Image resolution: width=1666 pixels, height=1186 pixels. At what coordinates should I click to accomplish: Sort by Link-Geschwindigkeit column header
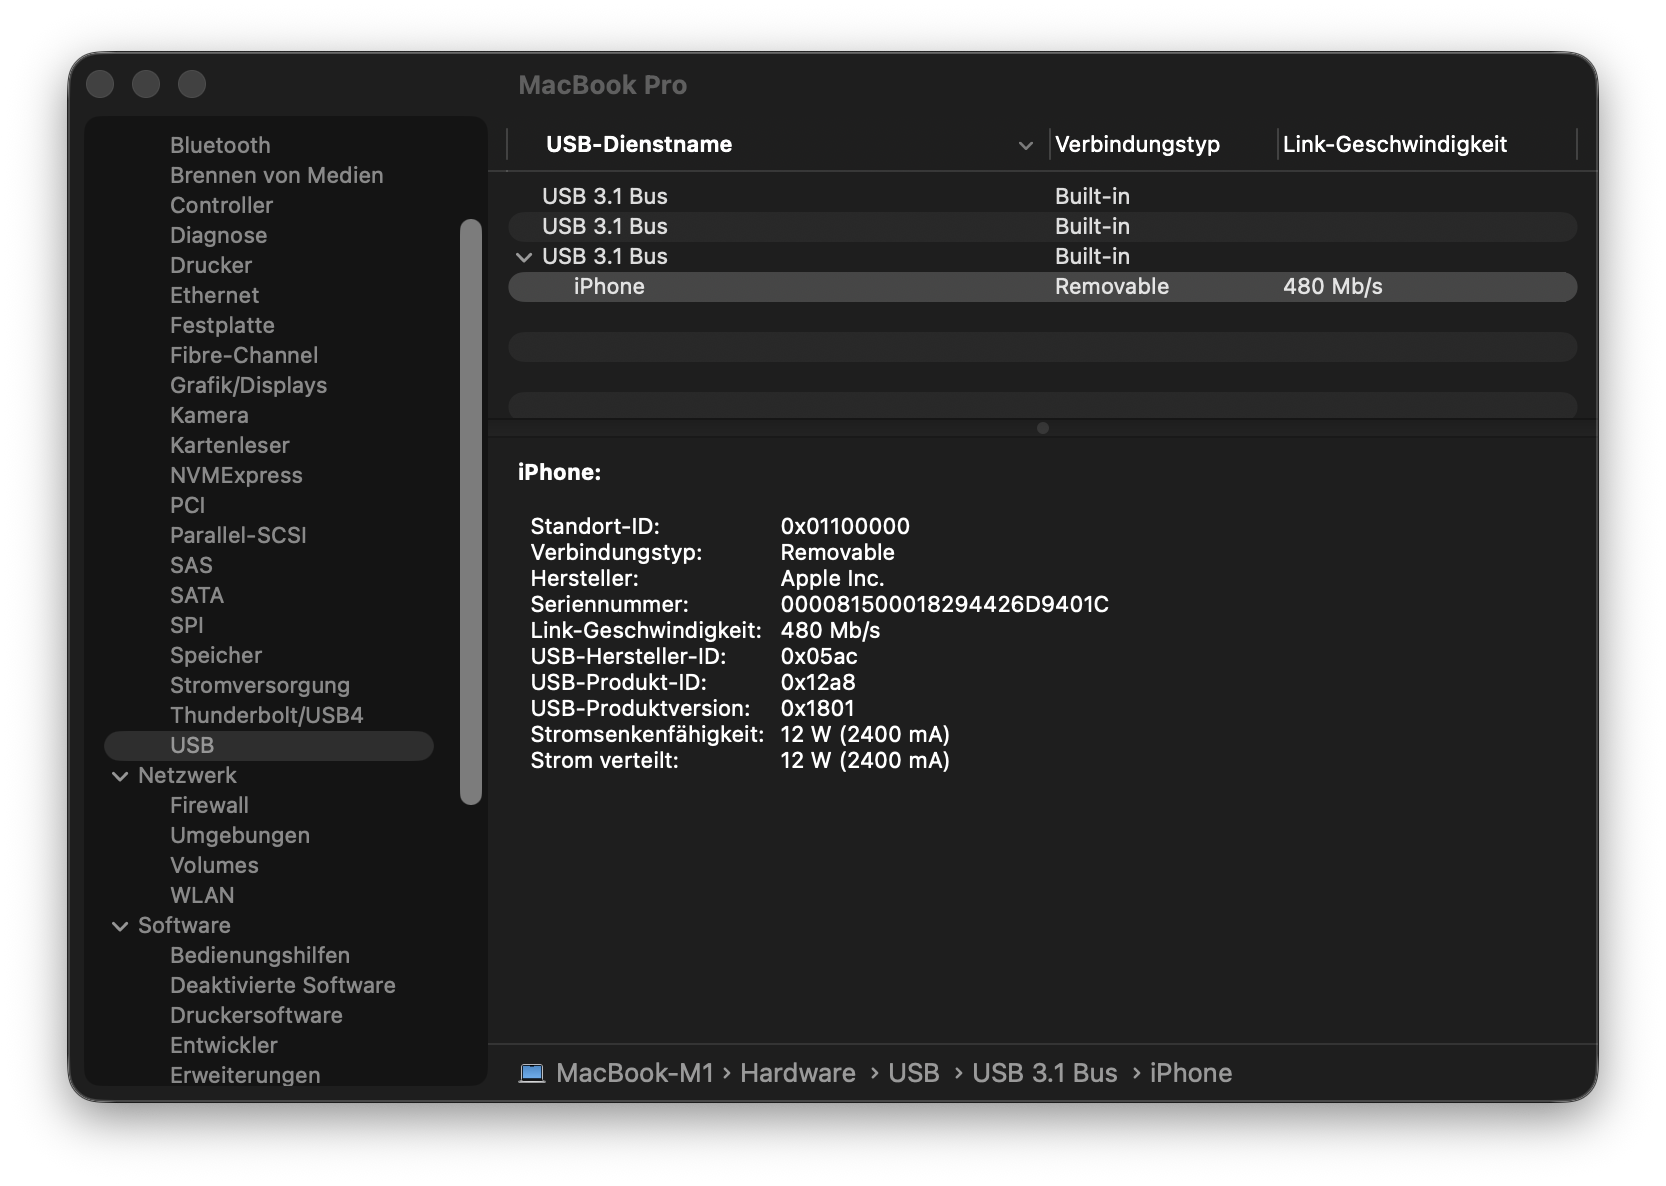[x=1394, y=145]
